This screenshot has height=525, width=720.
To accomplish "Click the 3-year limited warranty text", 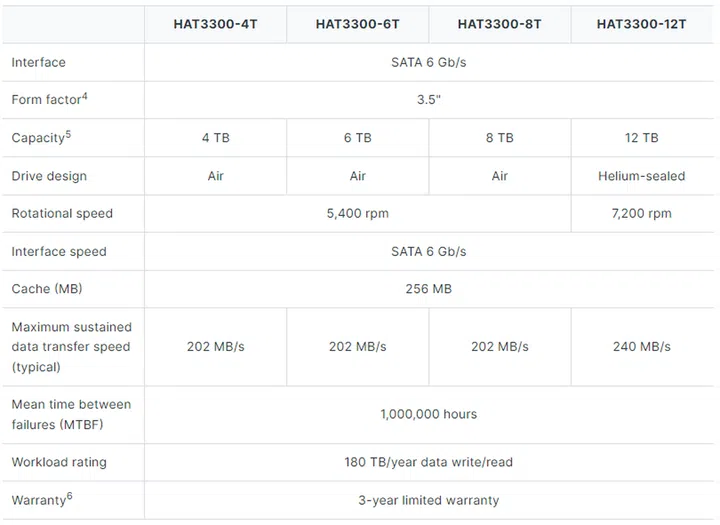I will [429, 500].
